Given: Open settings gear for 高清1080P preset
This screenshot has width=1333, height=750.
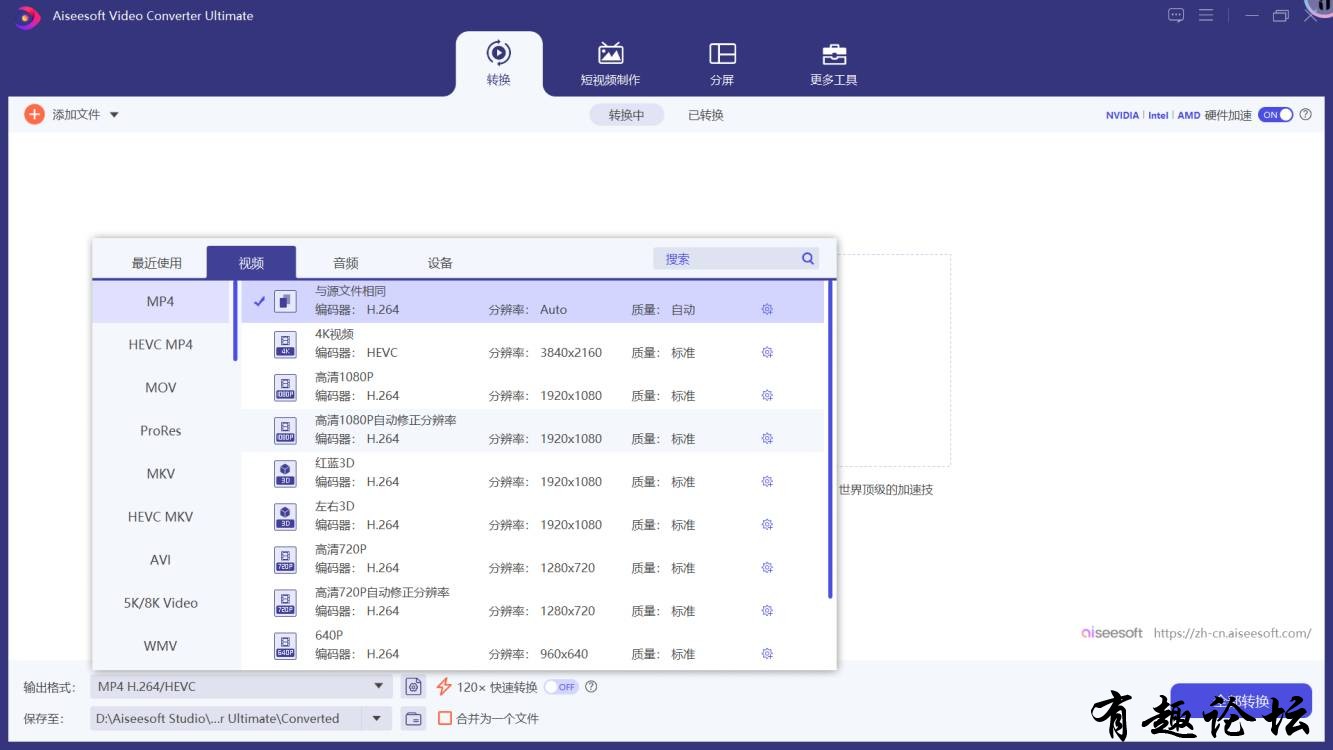Looking at the screenshot, I should pyautogui.click(x=767, y=396).
